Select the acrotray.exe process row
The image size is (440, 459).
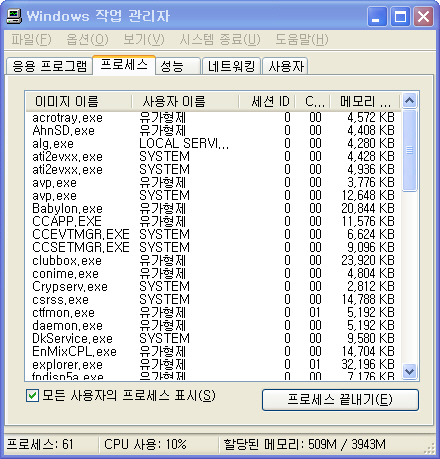213,118
